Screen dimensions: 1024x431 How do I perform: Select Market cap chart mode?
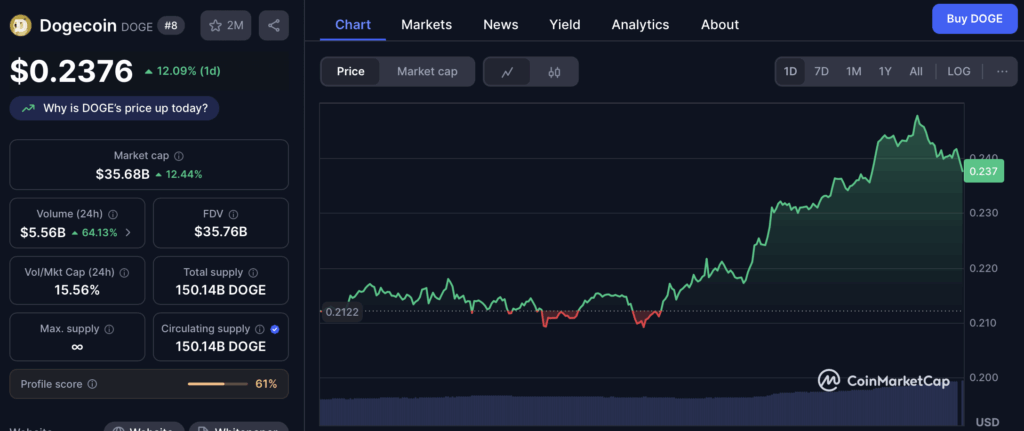click(x=427, y=72)
